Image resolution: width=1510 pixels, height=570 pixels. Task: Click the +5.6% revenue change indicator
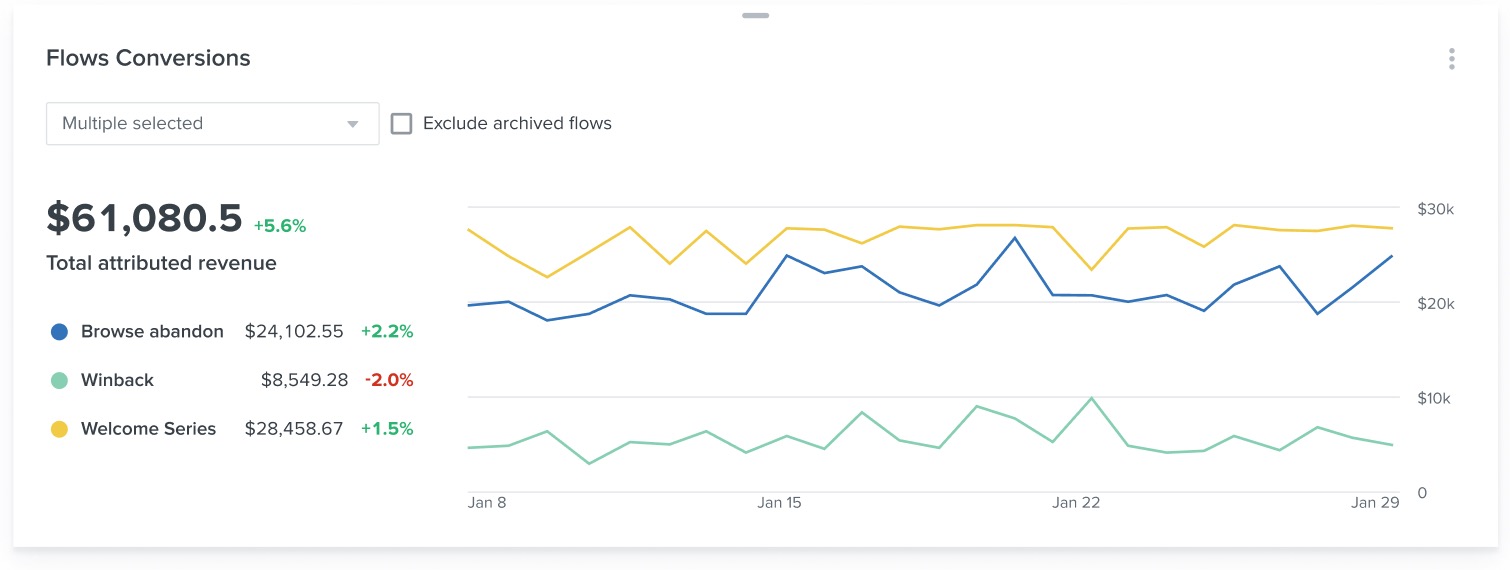point(280,226)
